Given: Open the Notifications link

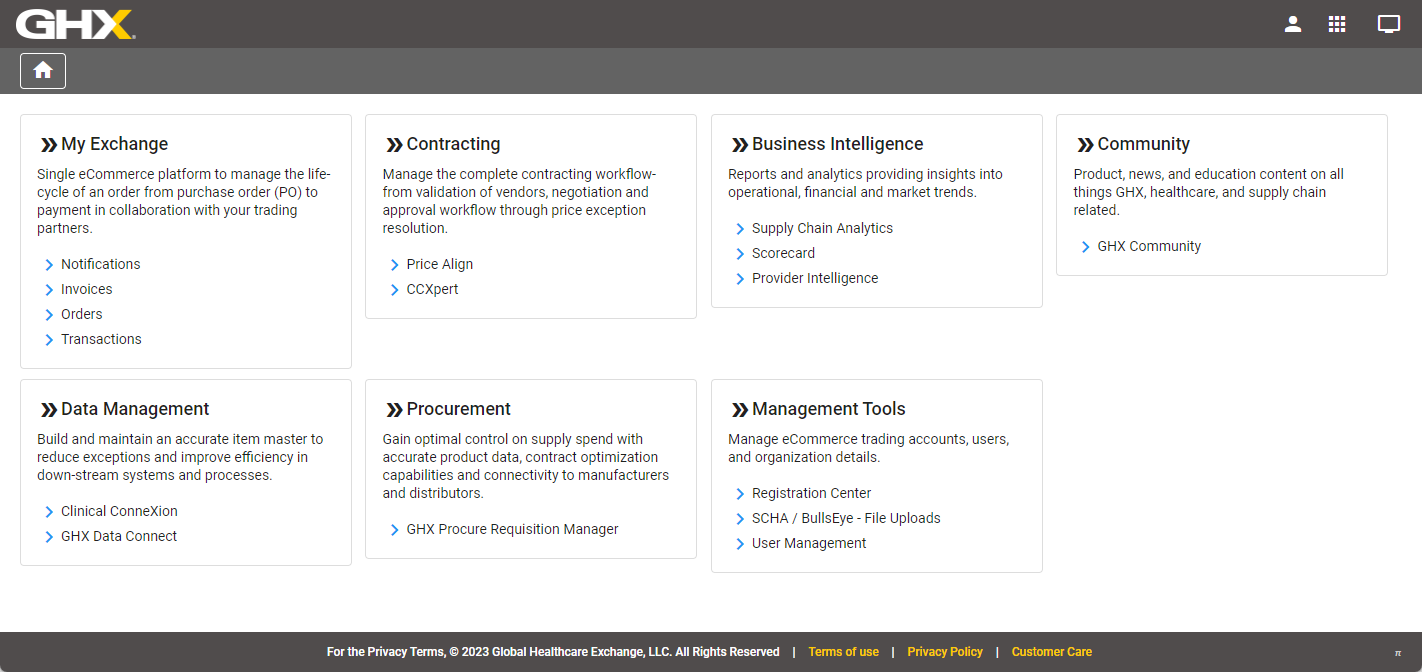Looking at the screenshot, I should pos(100,264).
